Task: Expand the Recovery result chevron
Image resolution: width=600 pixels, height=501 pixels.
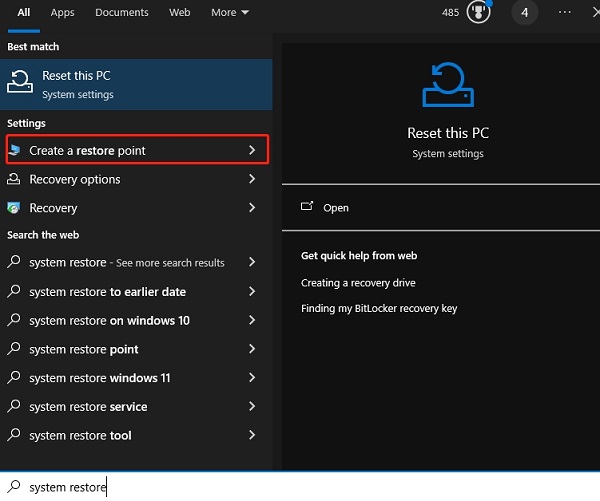Action: tap(252, 208)
